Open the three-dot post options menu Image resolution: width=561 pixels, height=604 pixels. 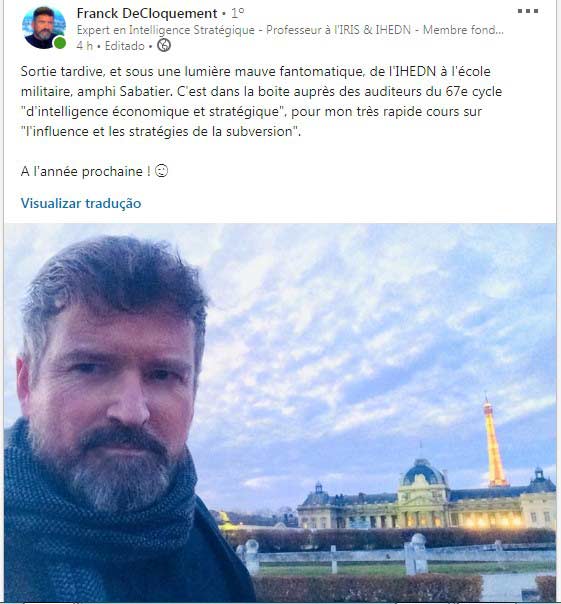pyautogui.click(x=527, y=11)
